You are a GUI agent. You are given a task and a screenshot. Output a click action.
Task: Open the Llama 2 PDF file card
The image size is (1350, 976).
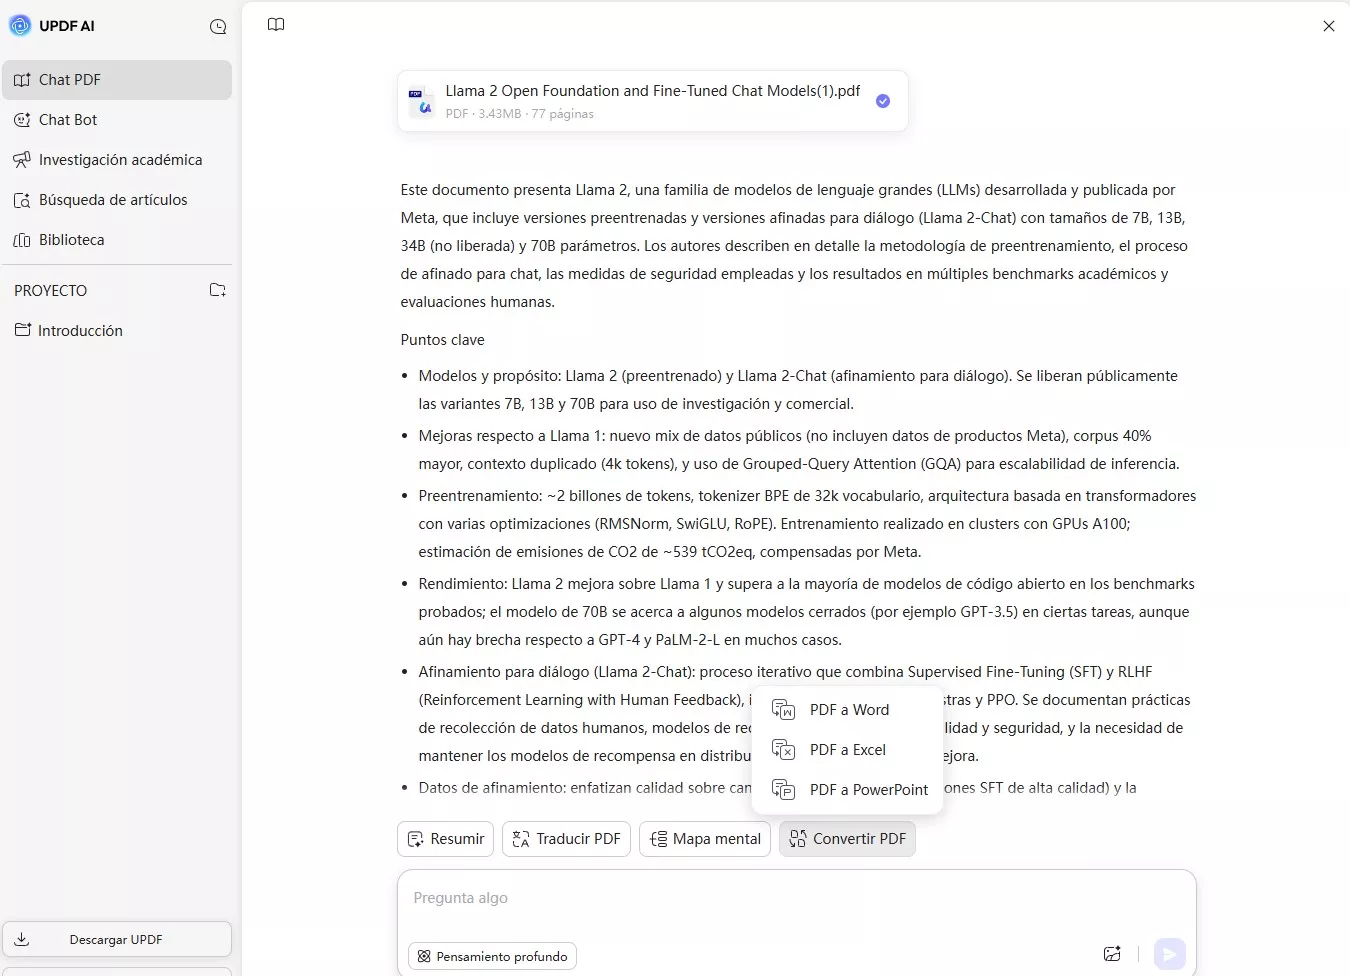point(653,101)
